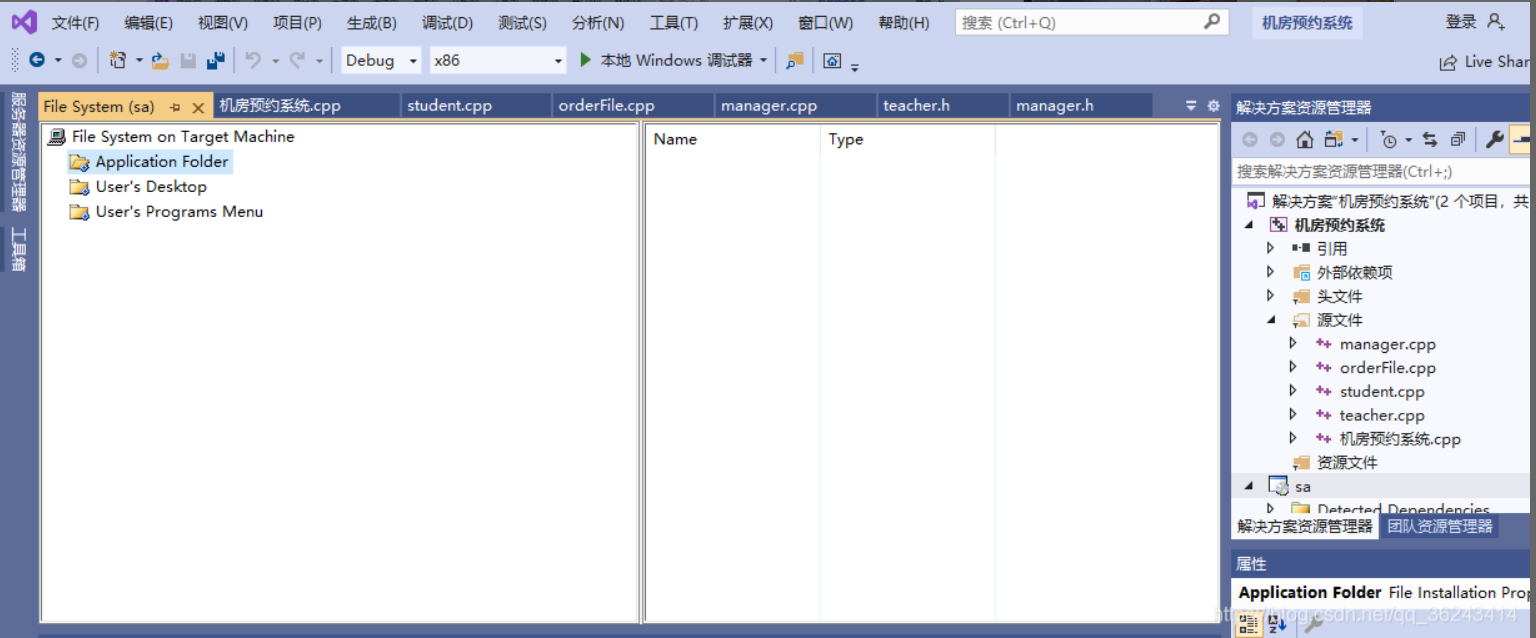Click the Collapse All icon in Solution Explorer
This screenshot has height=638, width=1536.
pos(1460,139)
